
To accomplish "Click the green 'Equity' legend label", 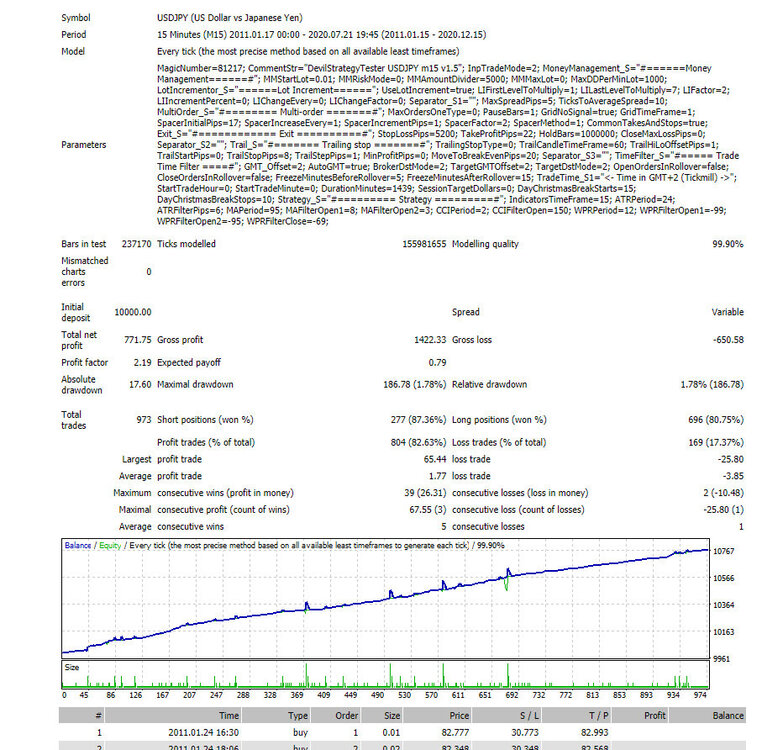I will (110, 545).
